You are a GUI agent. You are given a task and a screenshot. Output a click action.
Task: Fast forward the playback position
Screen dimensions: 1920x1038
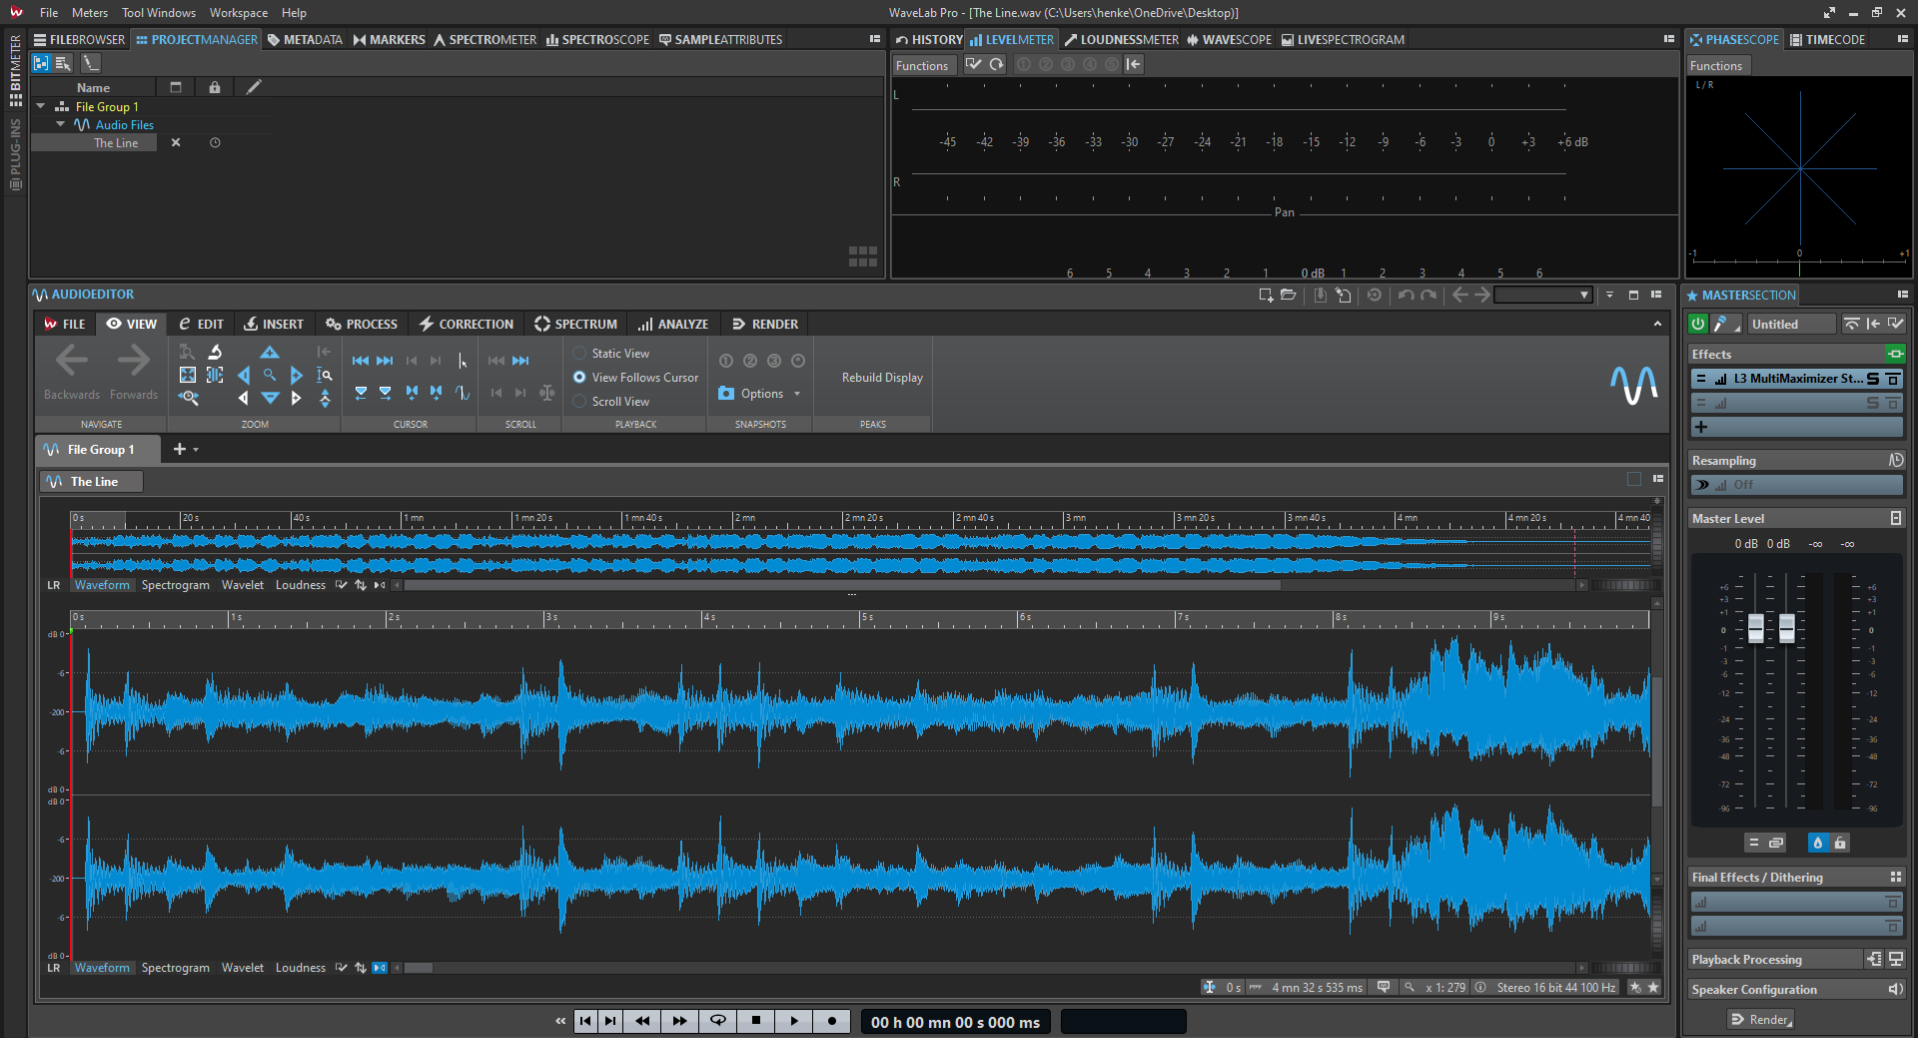click(680, 1021)
